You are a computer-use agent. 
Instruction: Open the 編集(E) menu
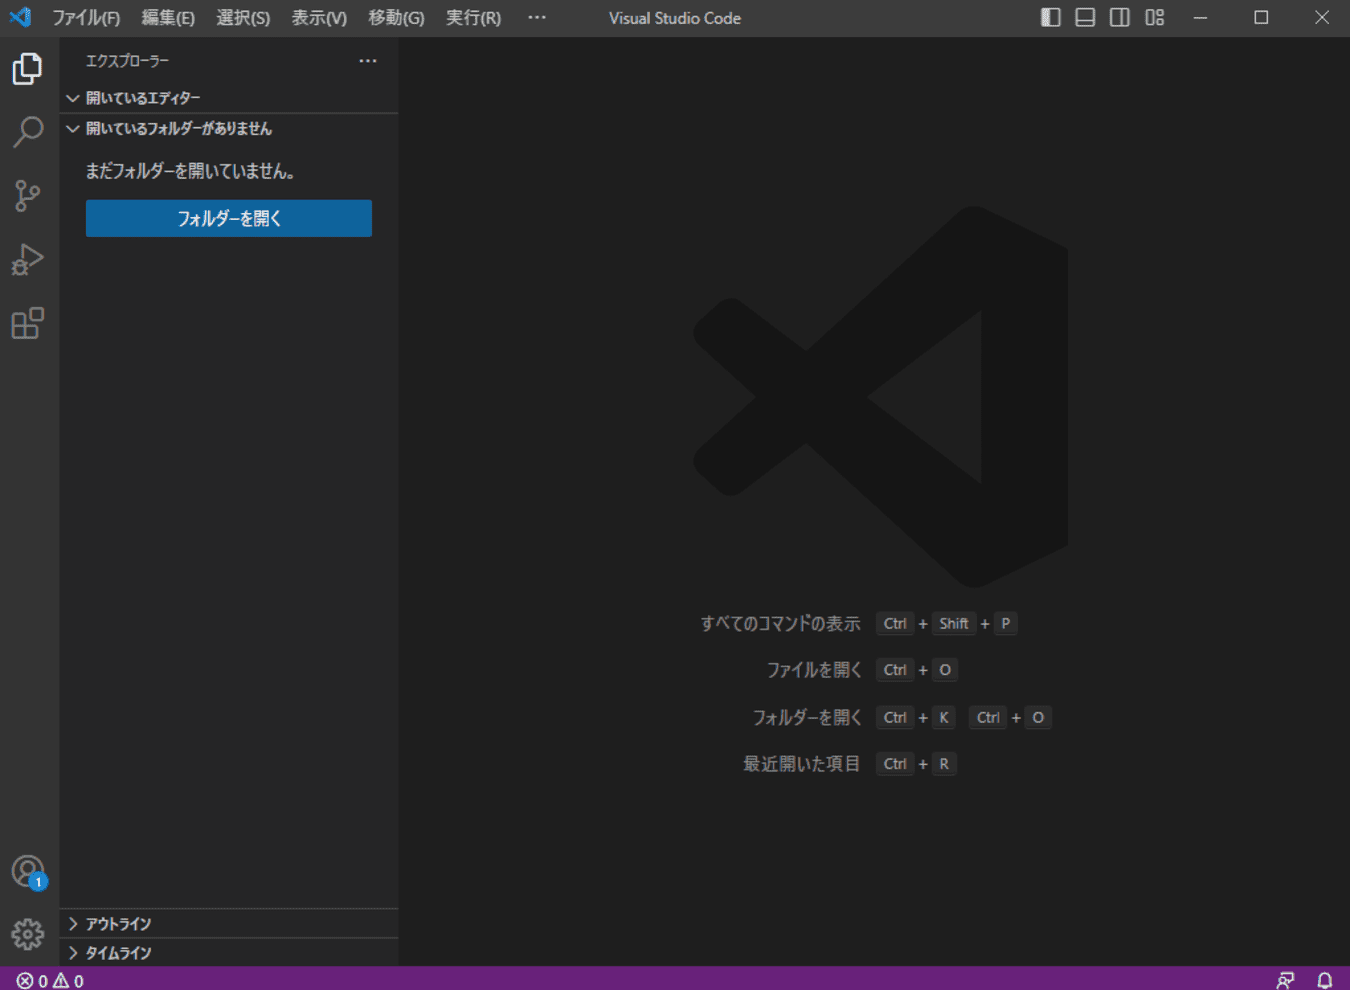point(168,18)
